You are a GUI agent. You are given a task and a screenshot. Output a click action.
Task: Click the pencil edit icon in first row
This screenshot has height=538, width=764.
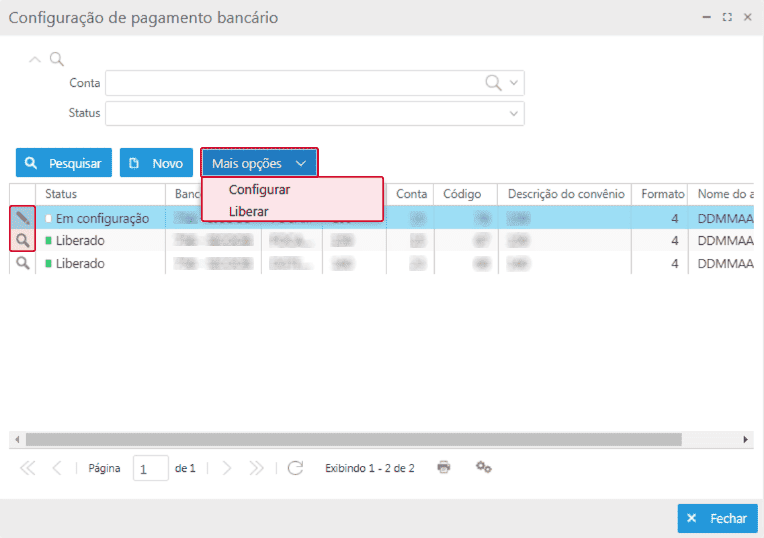[x=22, y=218]
